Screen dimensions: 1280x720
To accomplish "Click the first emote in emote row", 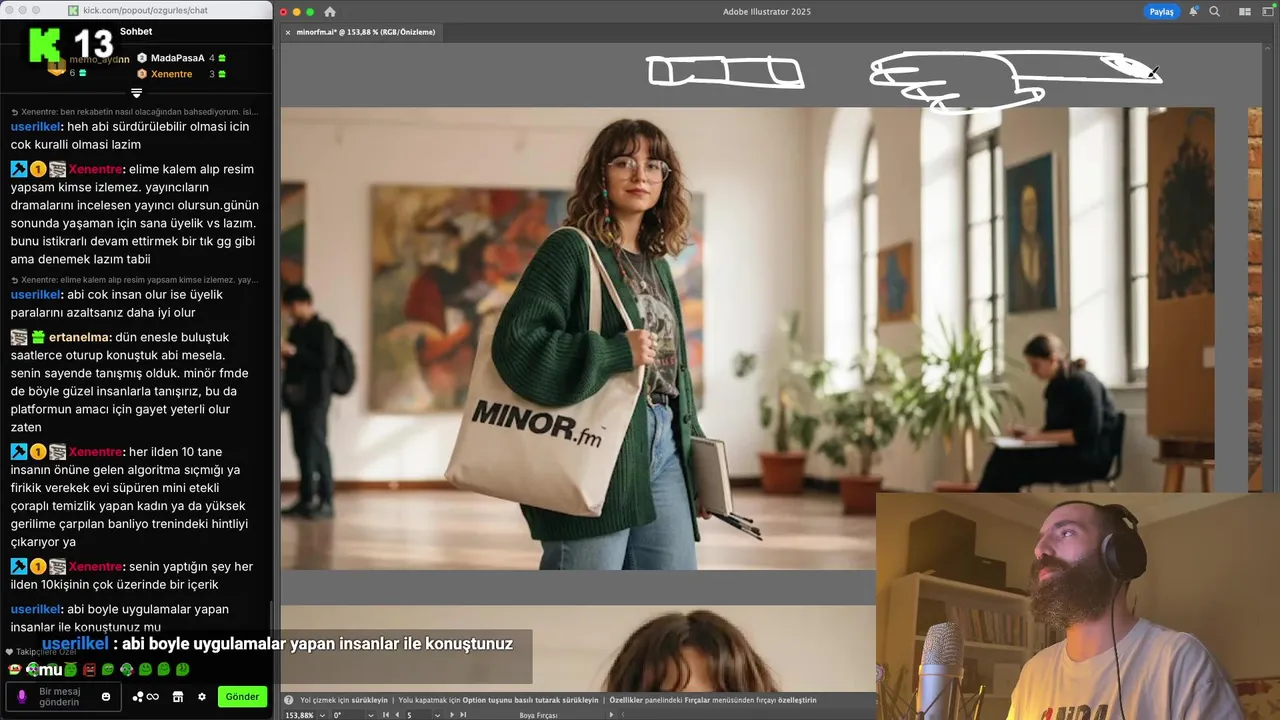I will (14, 669).
